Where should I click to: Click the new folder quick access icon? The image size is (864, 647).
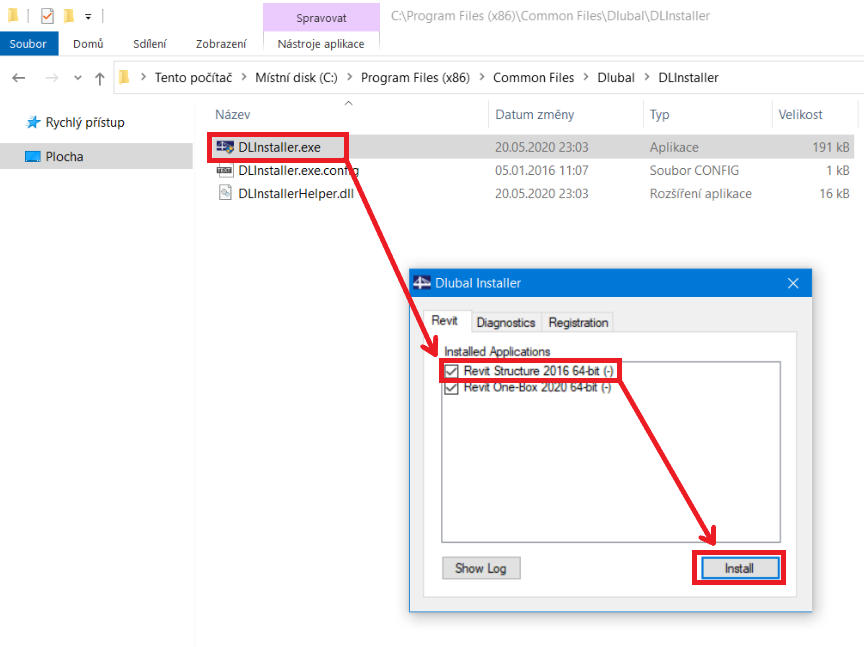click(69, 16)
